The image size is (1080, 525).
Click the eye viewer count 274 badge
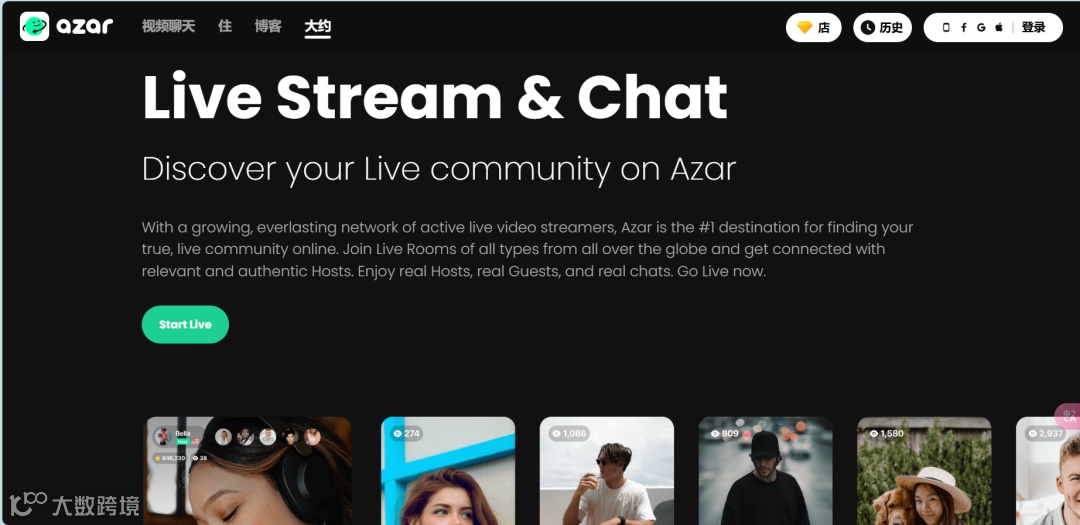[406, 433]
